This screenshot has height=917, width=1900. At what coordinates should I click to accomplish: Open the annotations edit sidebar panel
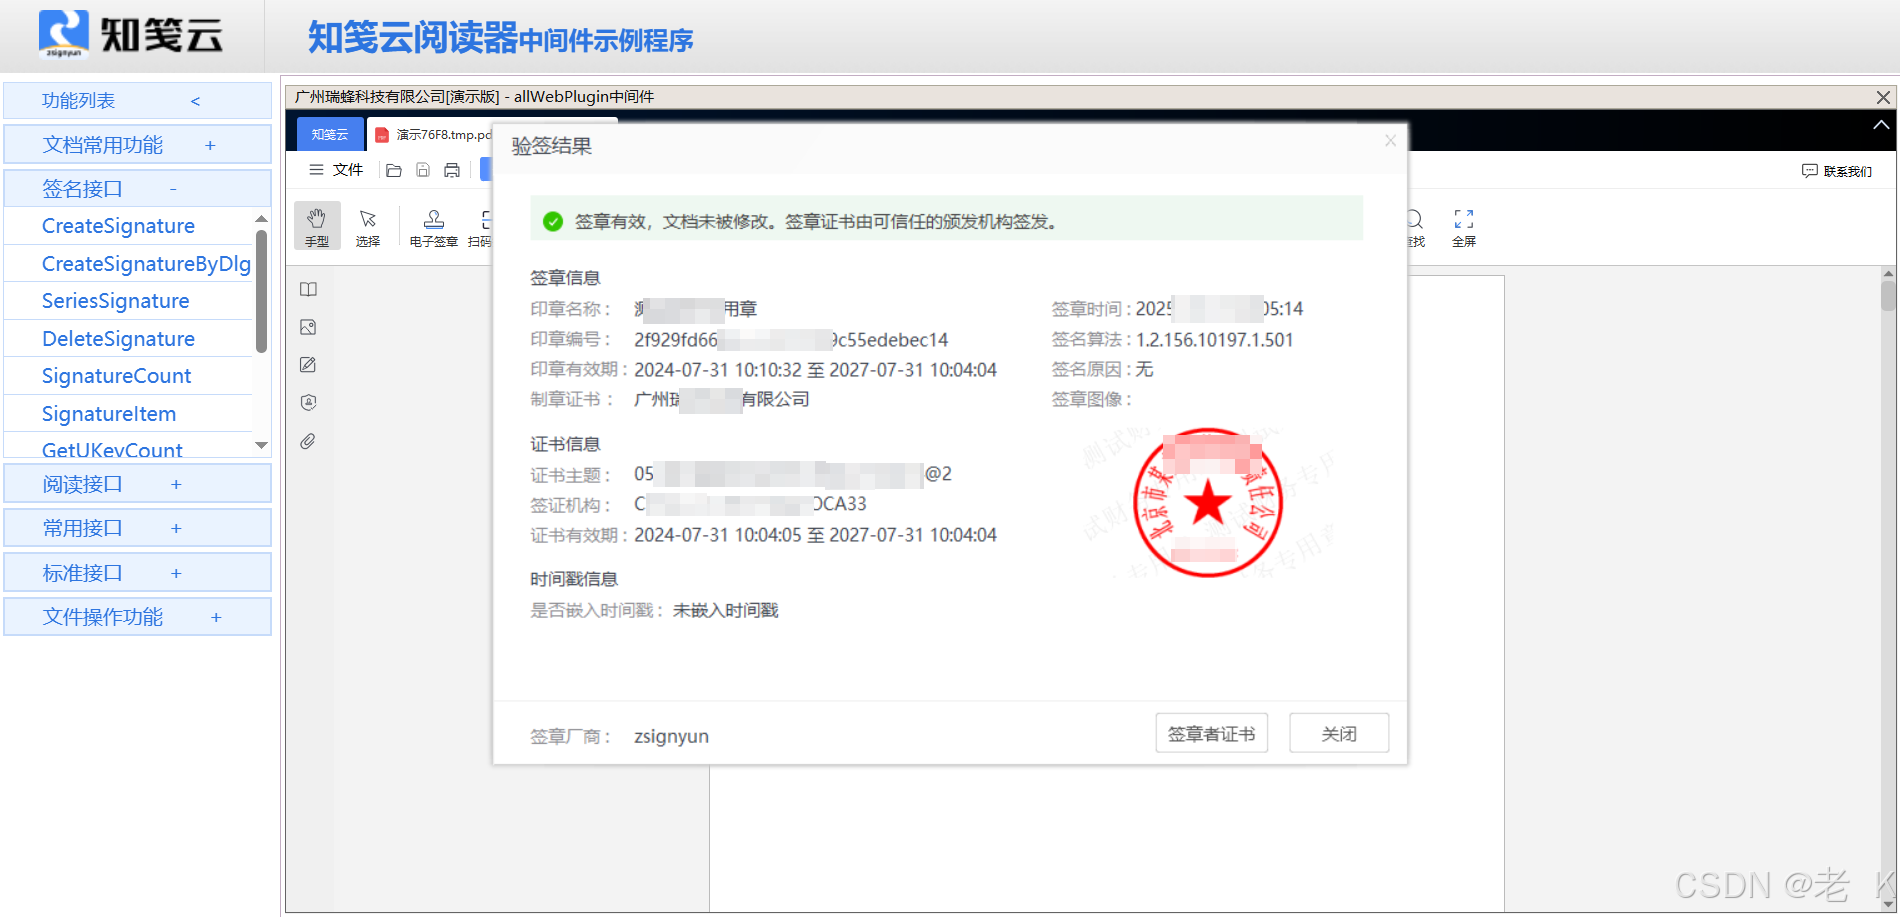click(x=308, y=365)
